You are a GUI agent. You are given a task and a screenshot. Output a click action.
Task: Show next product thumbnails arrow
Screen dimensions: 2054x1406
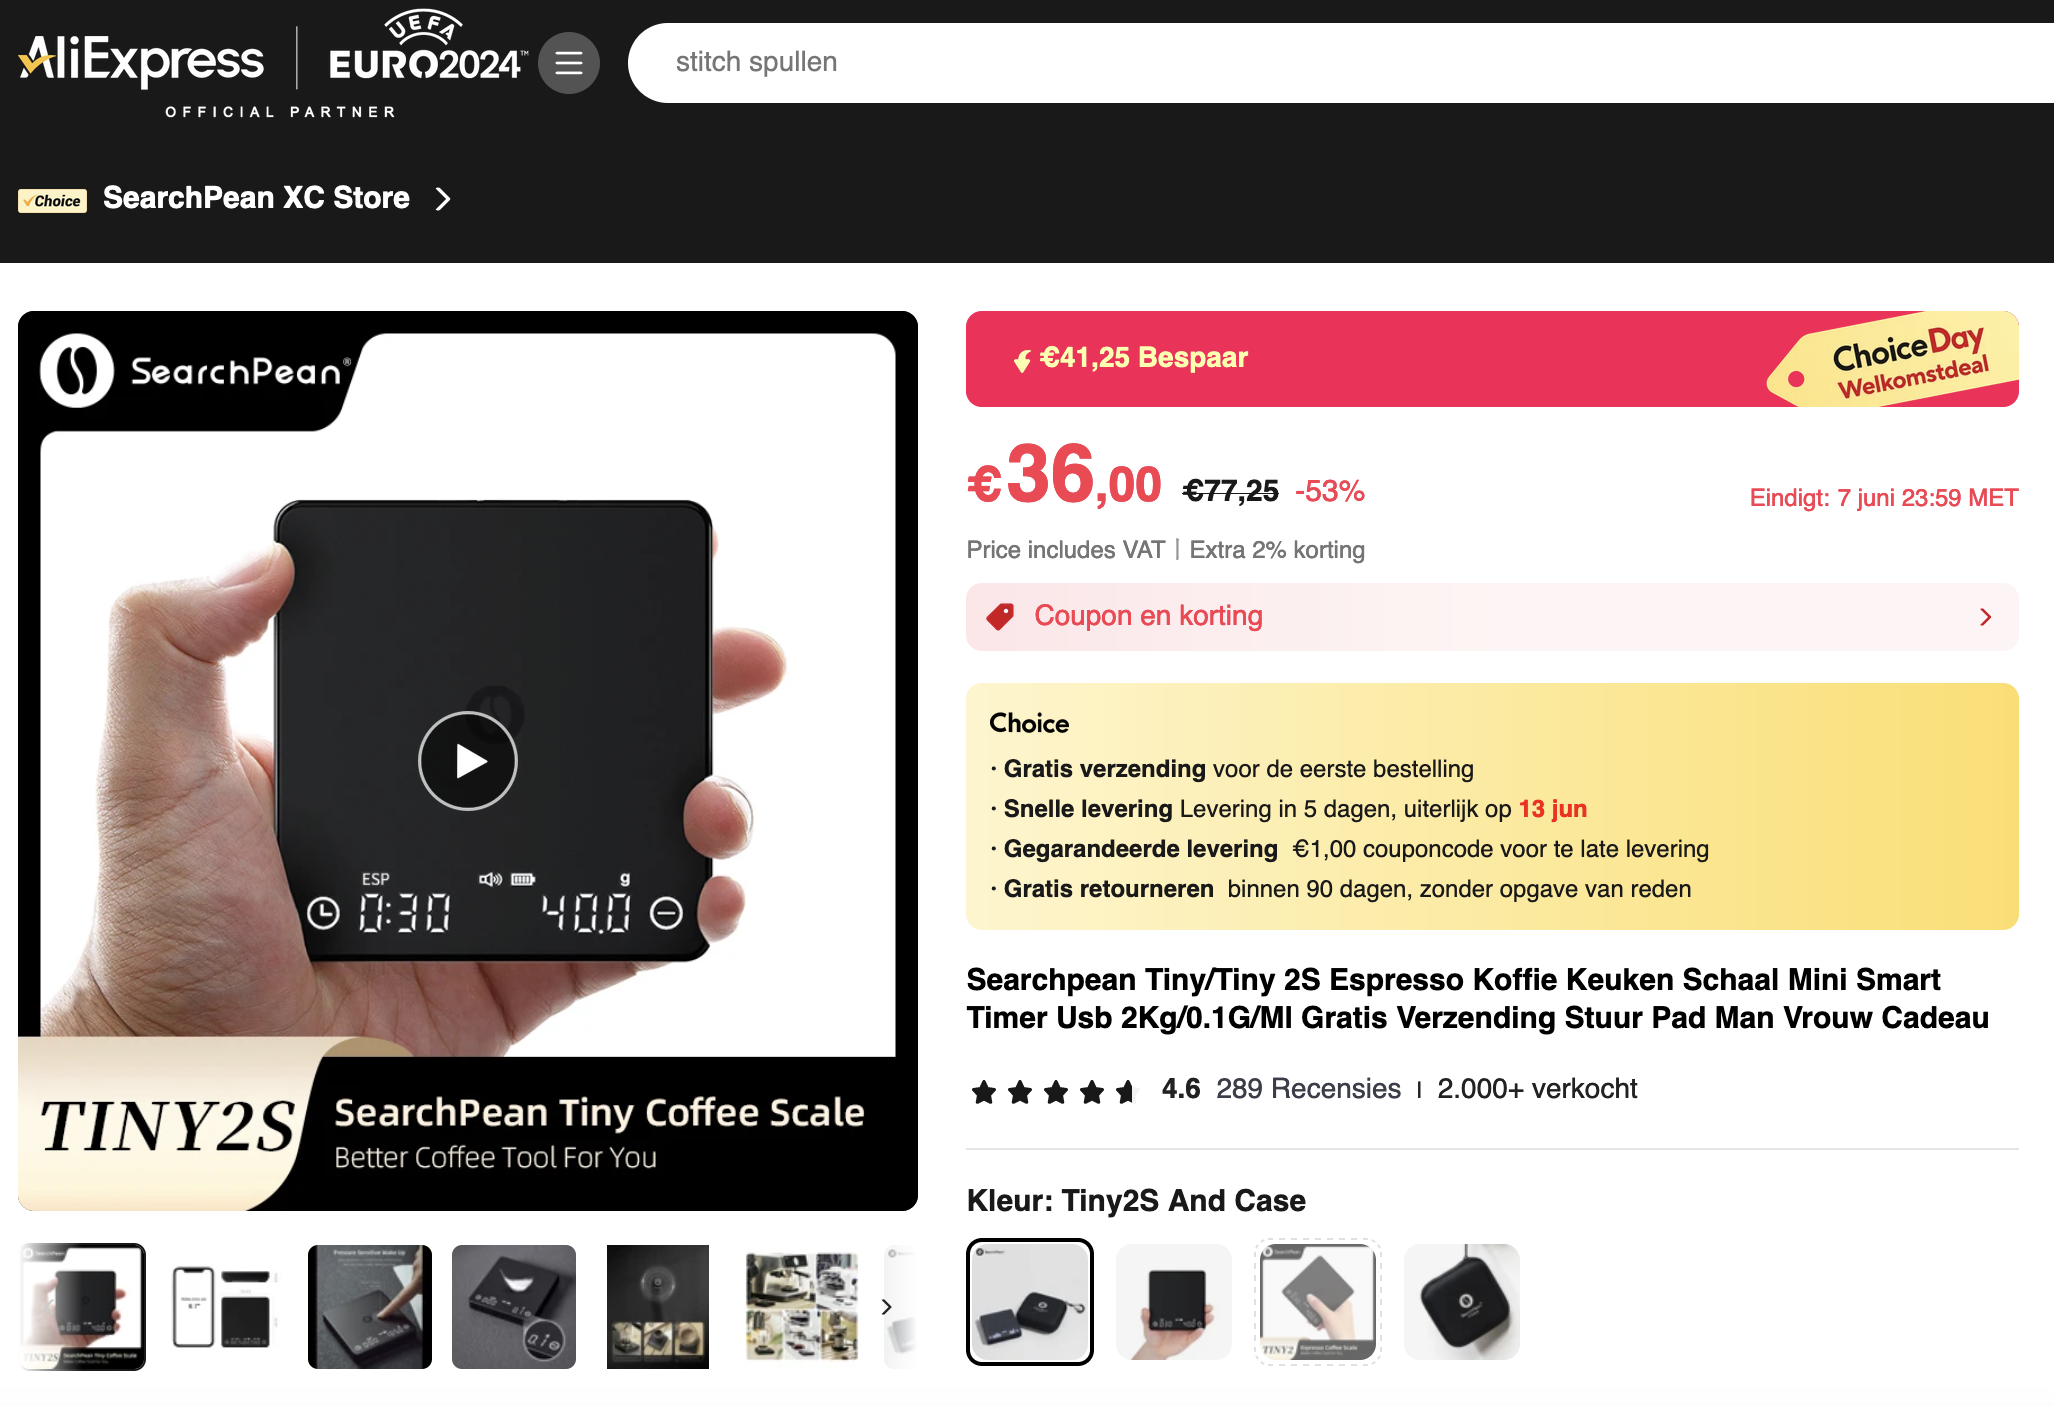click(886, 1307)
